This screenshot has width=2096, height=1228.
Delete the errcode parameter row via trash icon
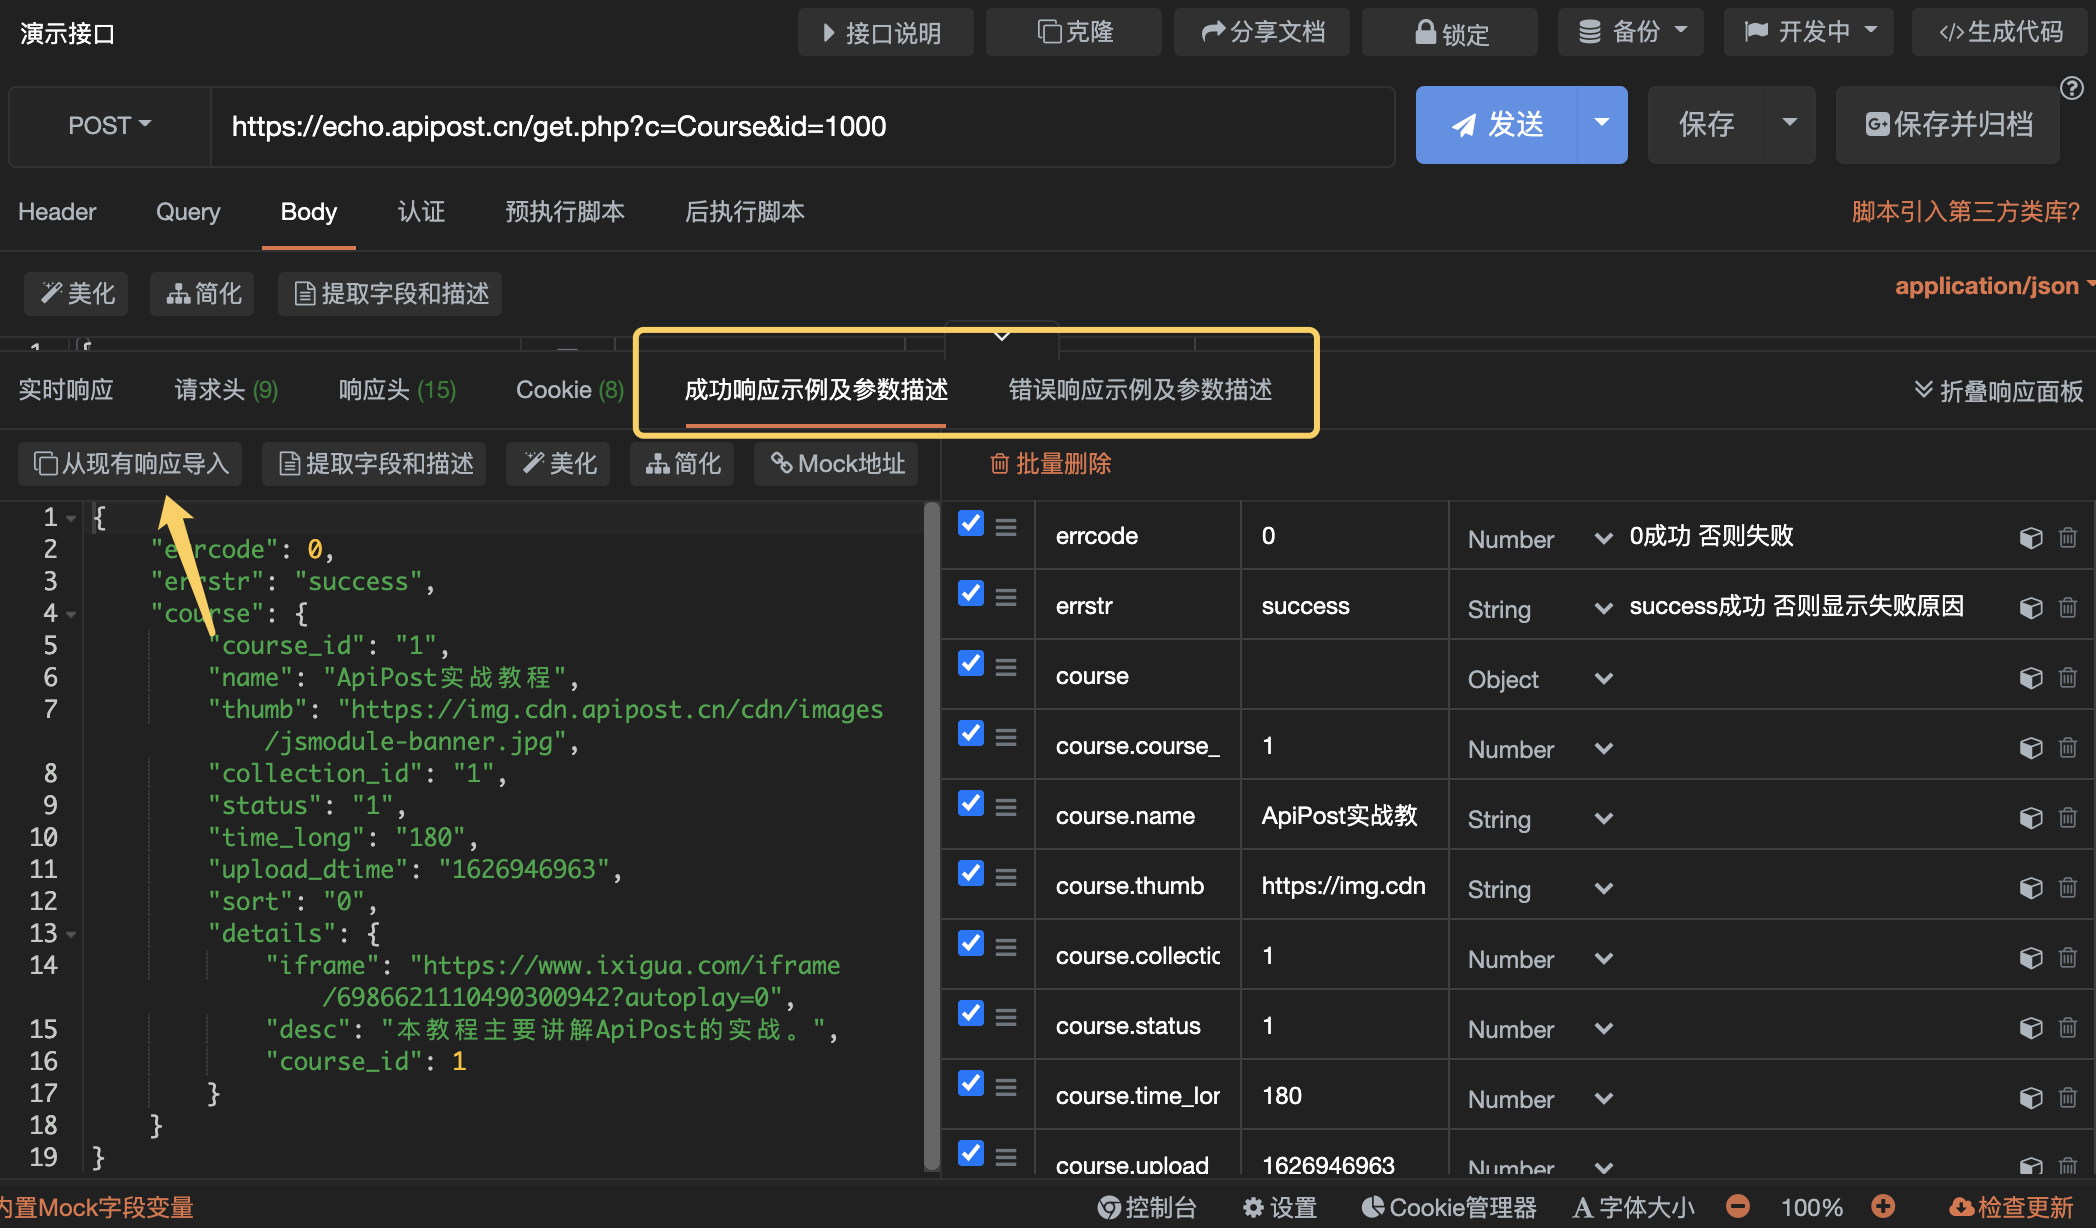[2068, 538]
